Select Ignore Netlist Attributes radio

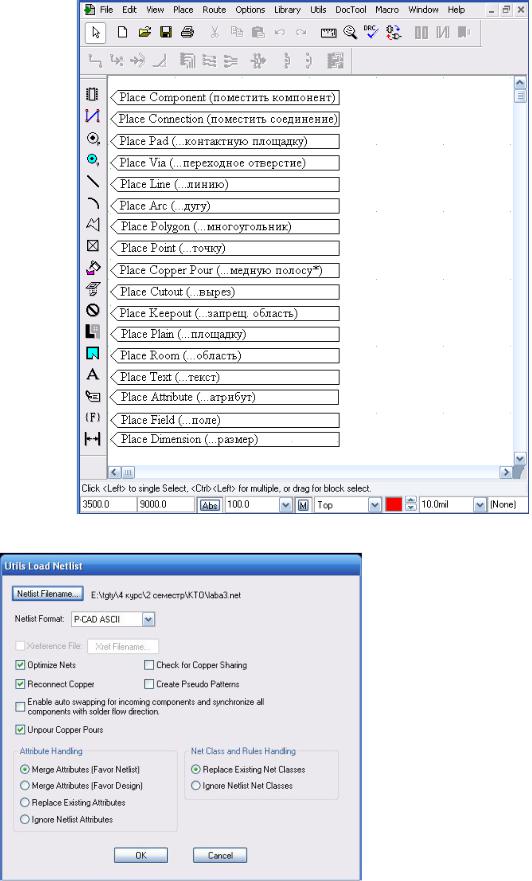point(25,819)
